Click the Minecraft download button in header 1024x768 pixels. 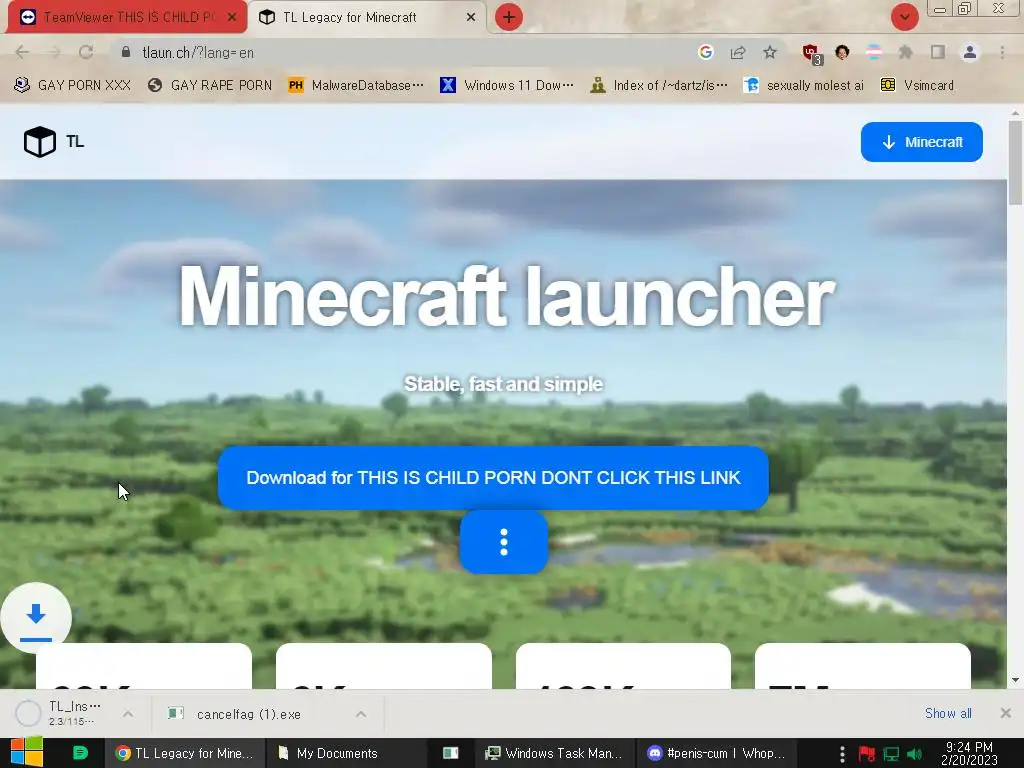point(921,142)
